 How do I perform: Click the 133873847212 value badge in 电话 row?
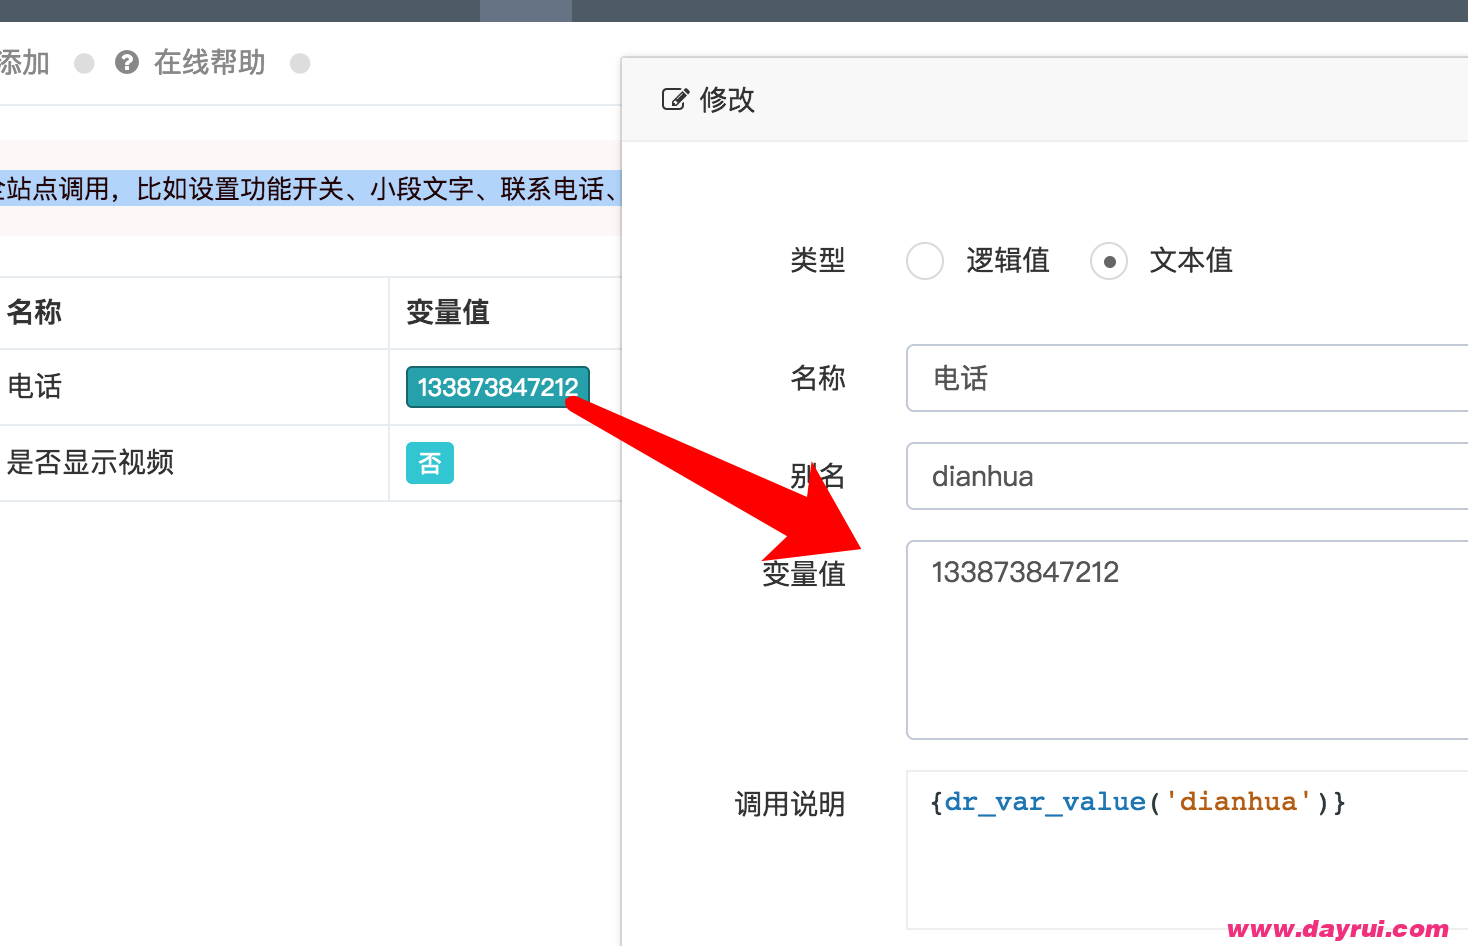tap(498, 387)
